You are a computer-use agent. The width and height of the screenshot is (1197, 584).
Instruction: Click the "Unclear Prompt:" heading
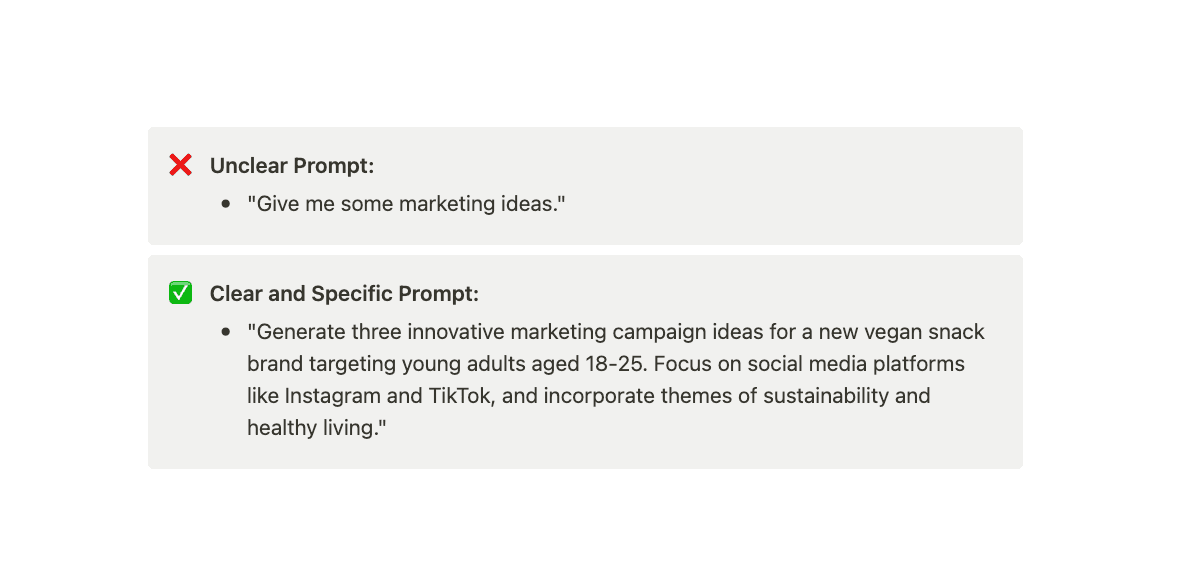click(x=292, y=165)
